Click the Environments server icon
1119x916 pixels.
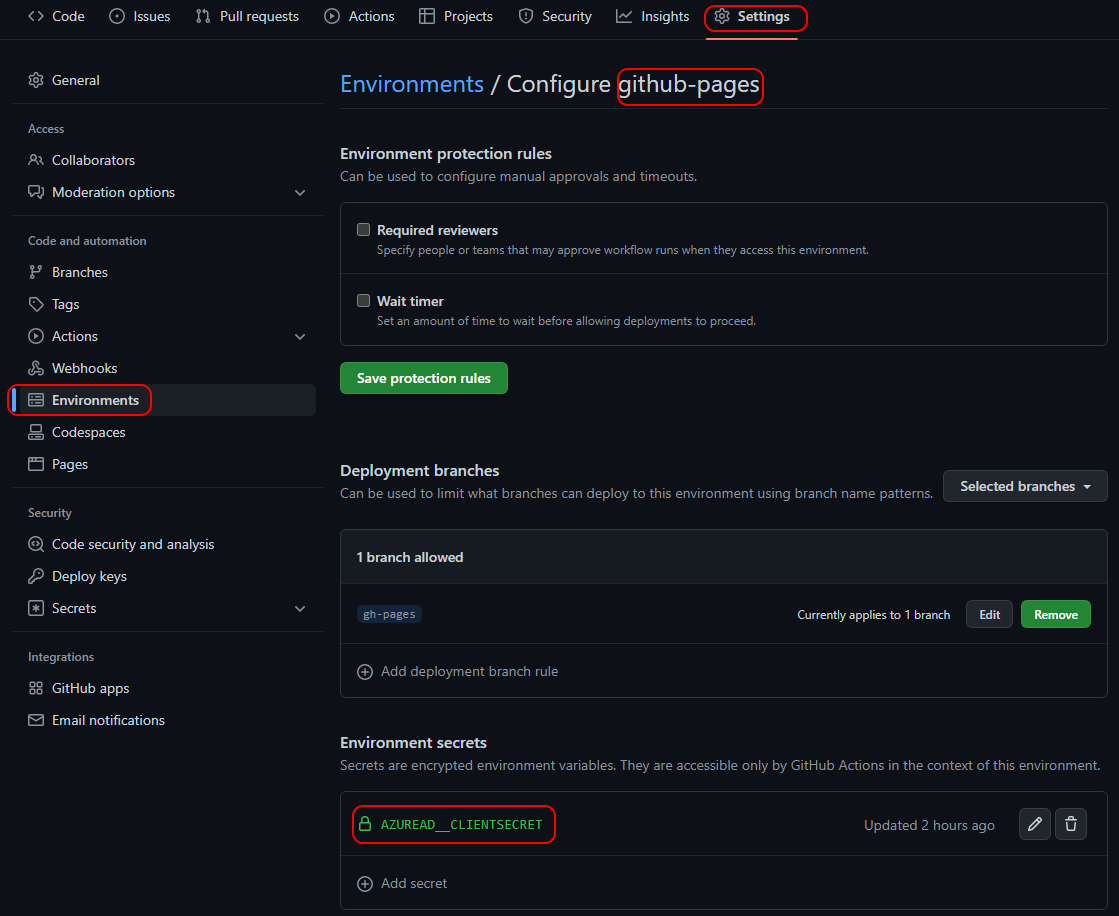pos(36,400)
